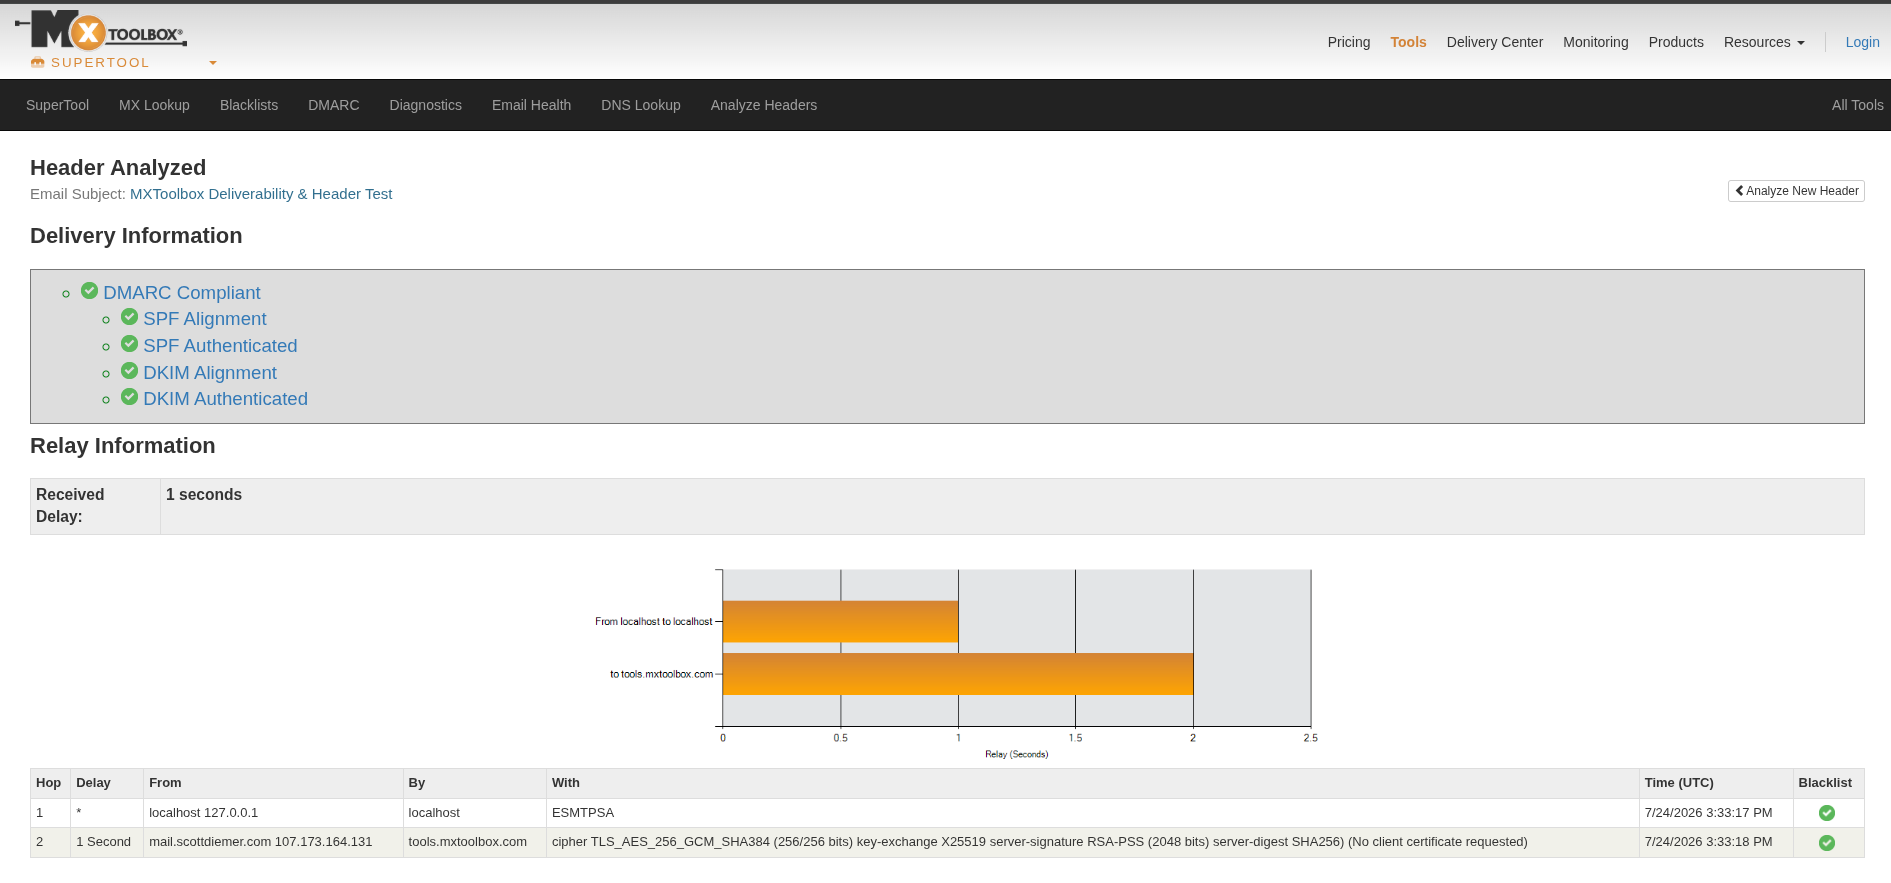Open the Products page

click(x=1676, y=42)
